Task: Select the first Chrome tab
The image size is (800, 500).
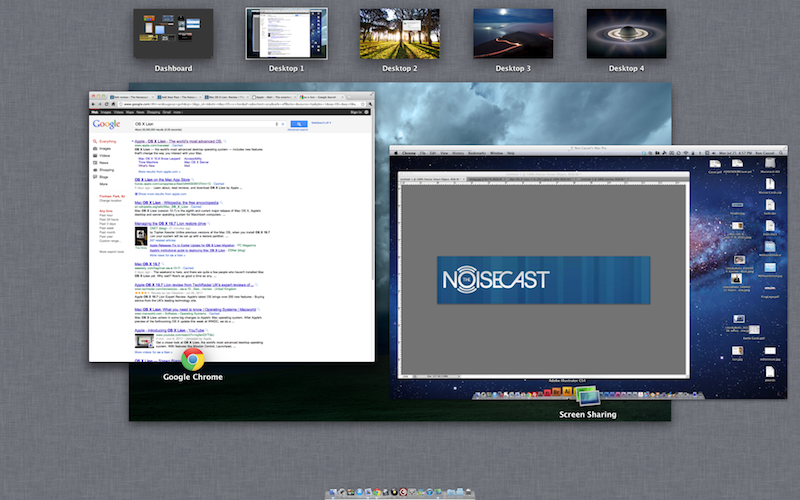Action: (x=132, y=97)
